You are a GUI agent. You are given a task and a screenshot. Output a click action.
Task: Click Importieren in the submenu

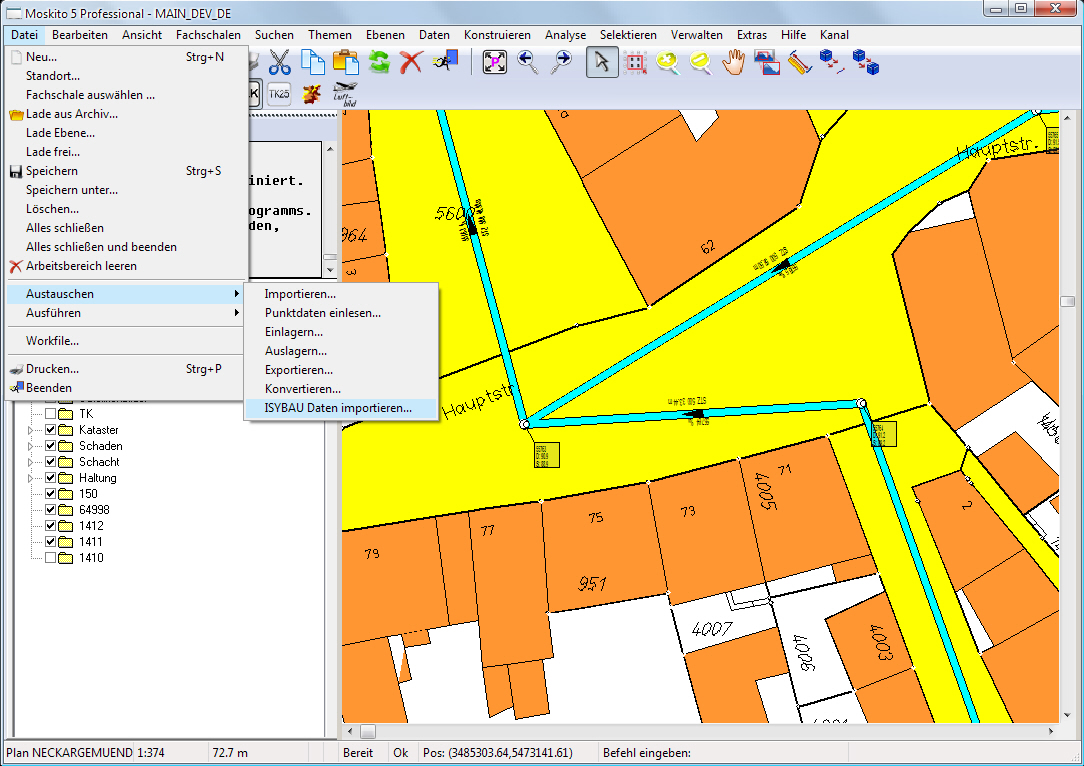[341, 295]
